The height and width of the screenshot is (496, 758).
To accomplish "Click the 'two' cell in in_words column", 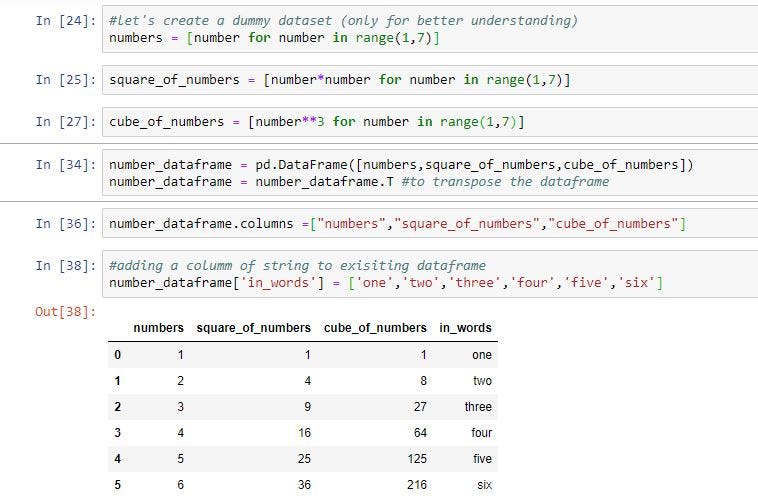I will pyautogui.click(x=482, y=381).
